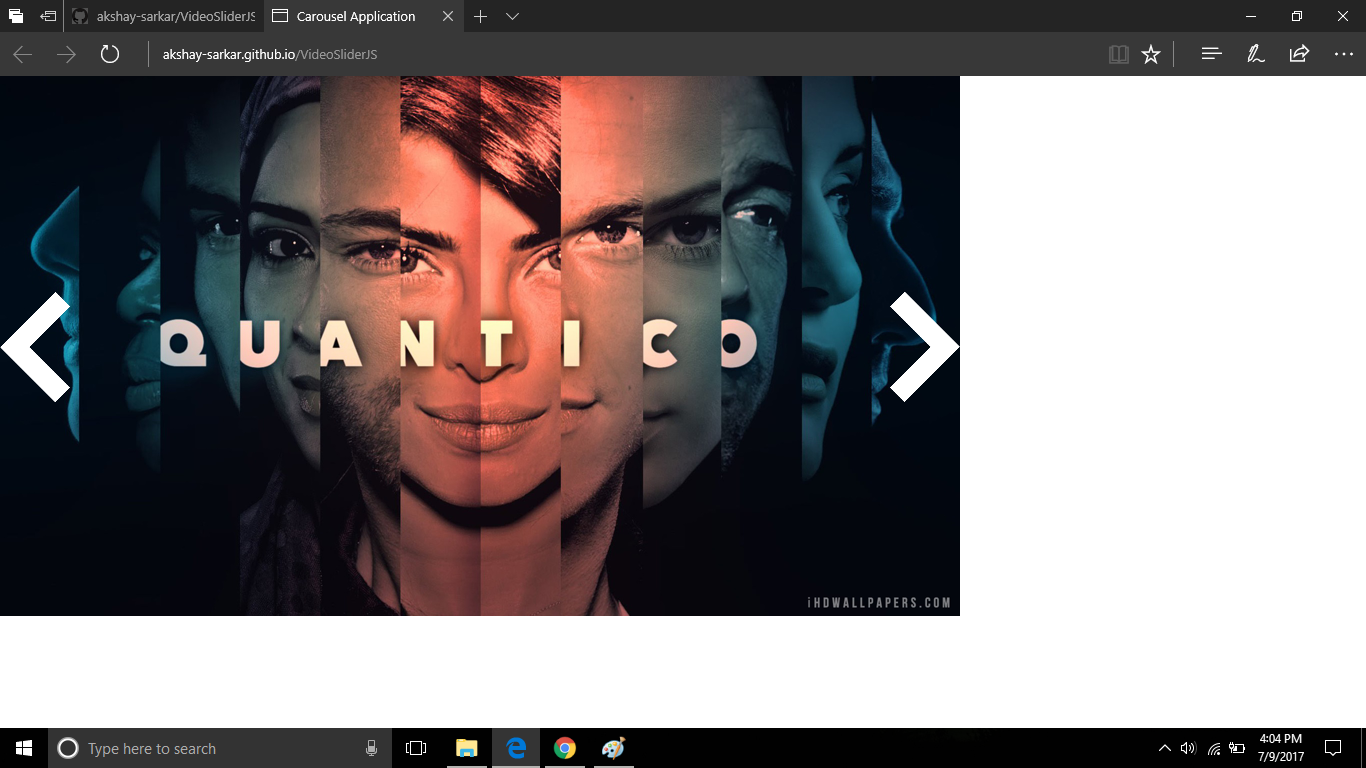The height and width of the screenshot is (768, 1366).
Task: Advance to the next carousel slide
Action: click(x=924, y=346)
